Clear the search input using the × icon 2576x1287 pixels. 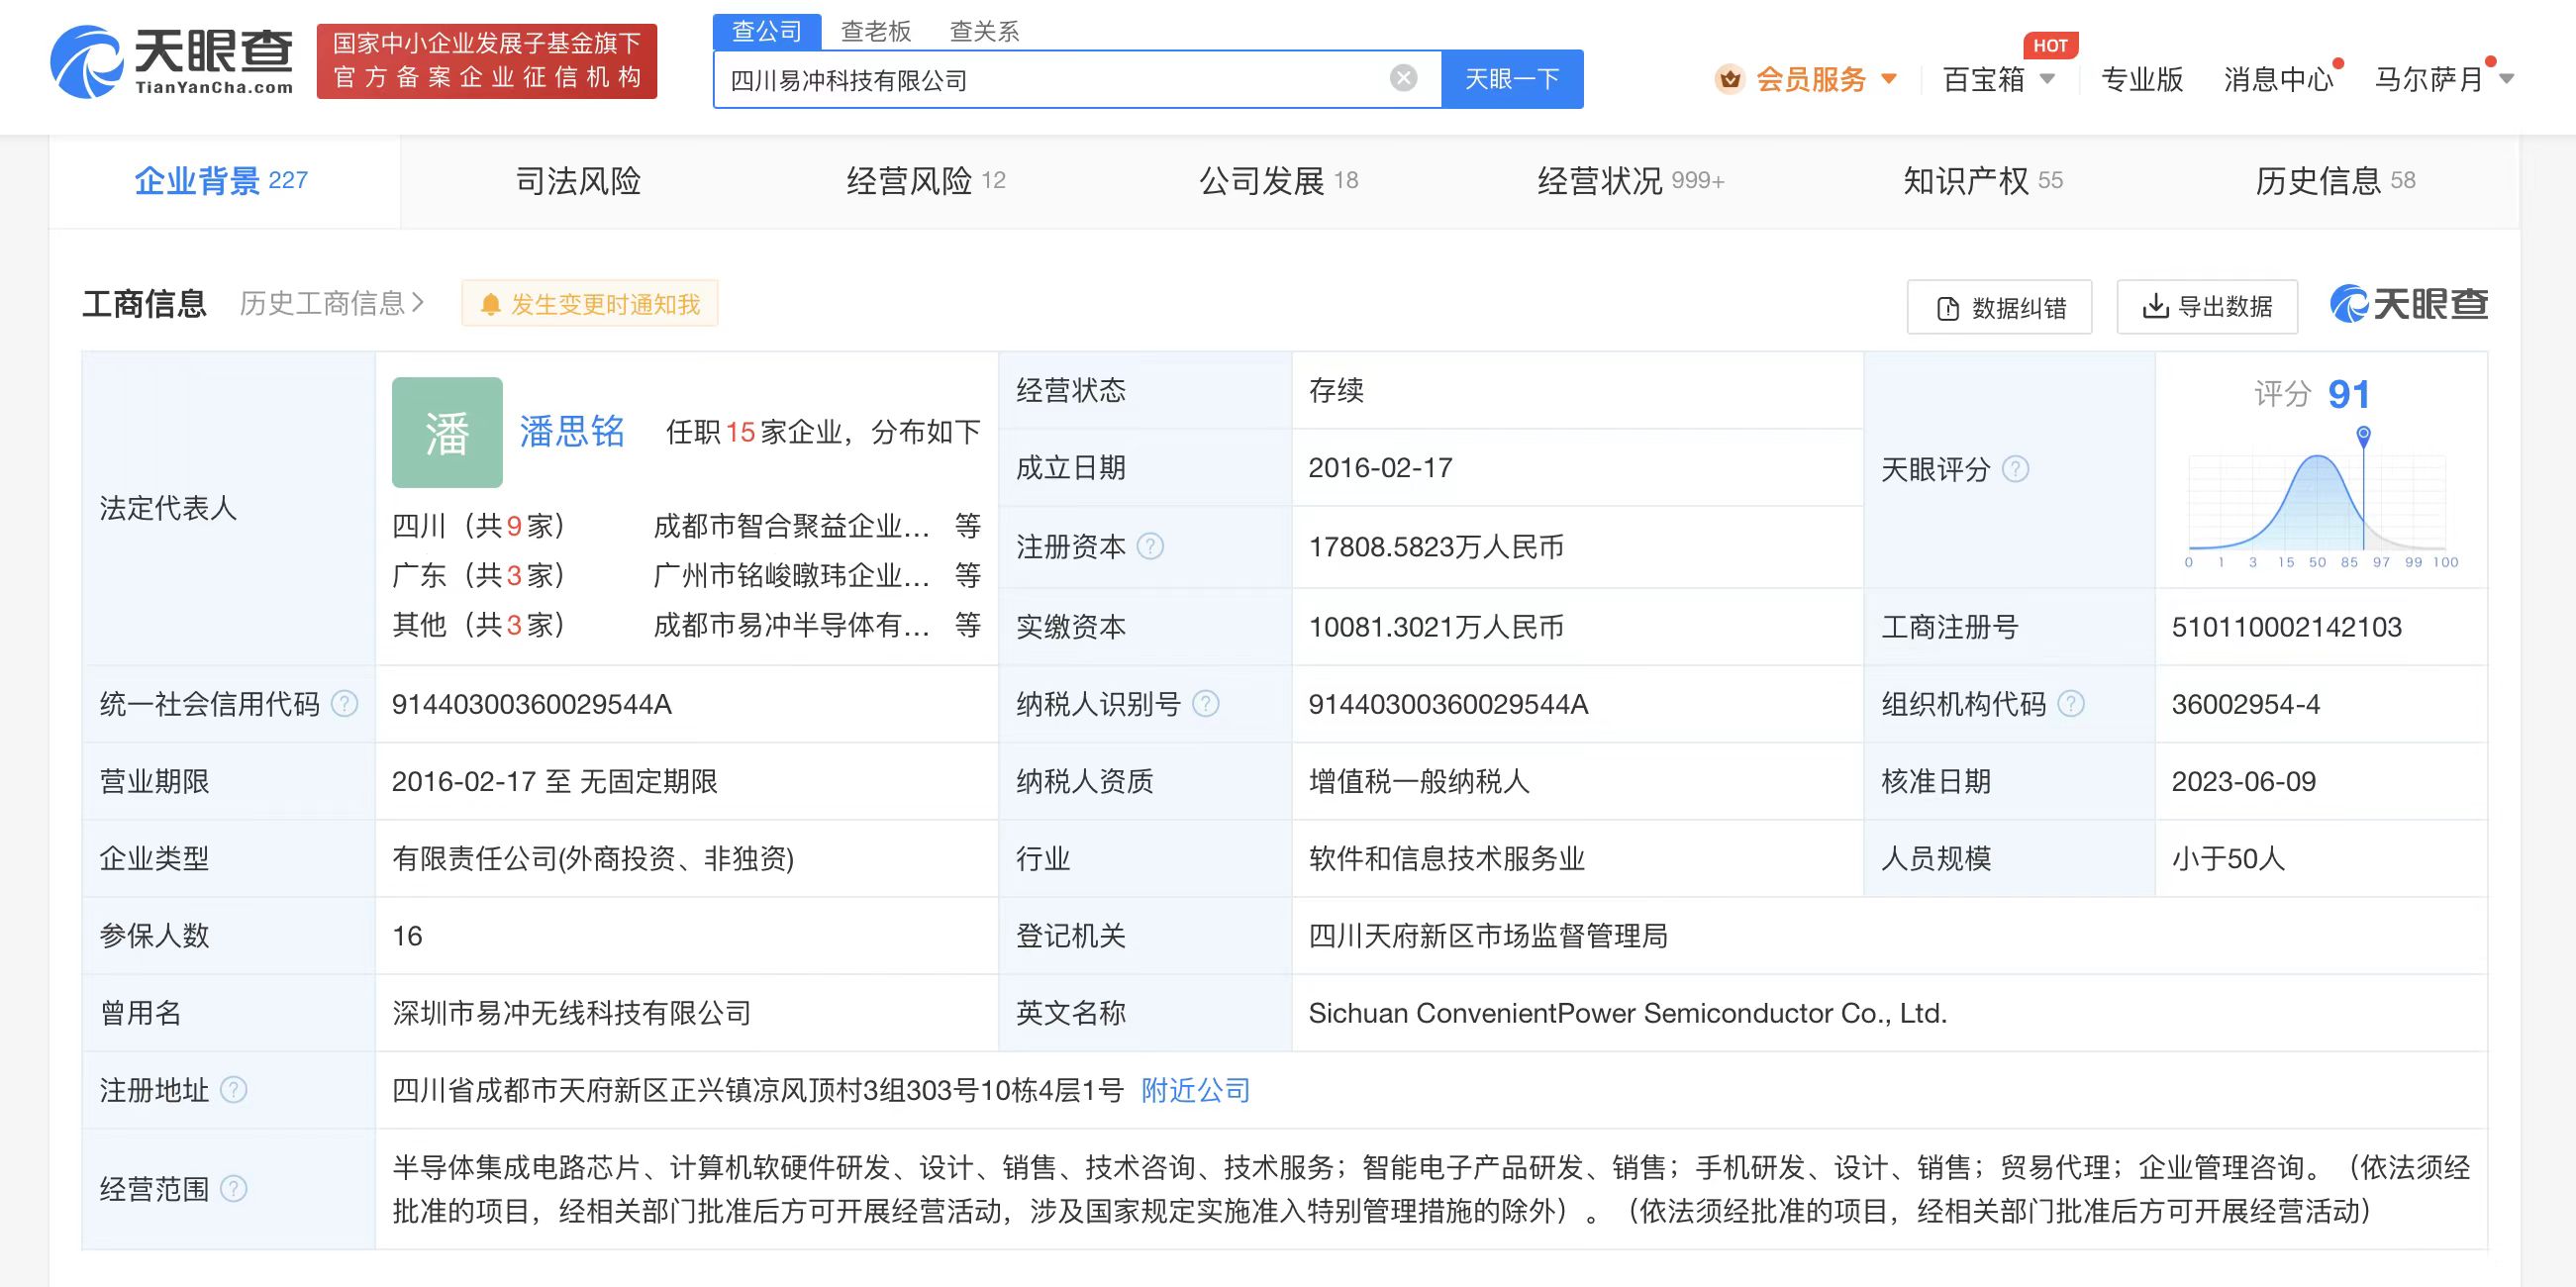(1404, 78)
